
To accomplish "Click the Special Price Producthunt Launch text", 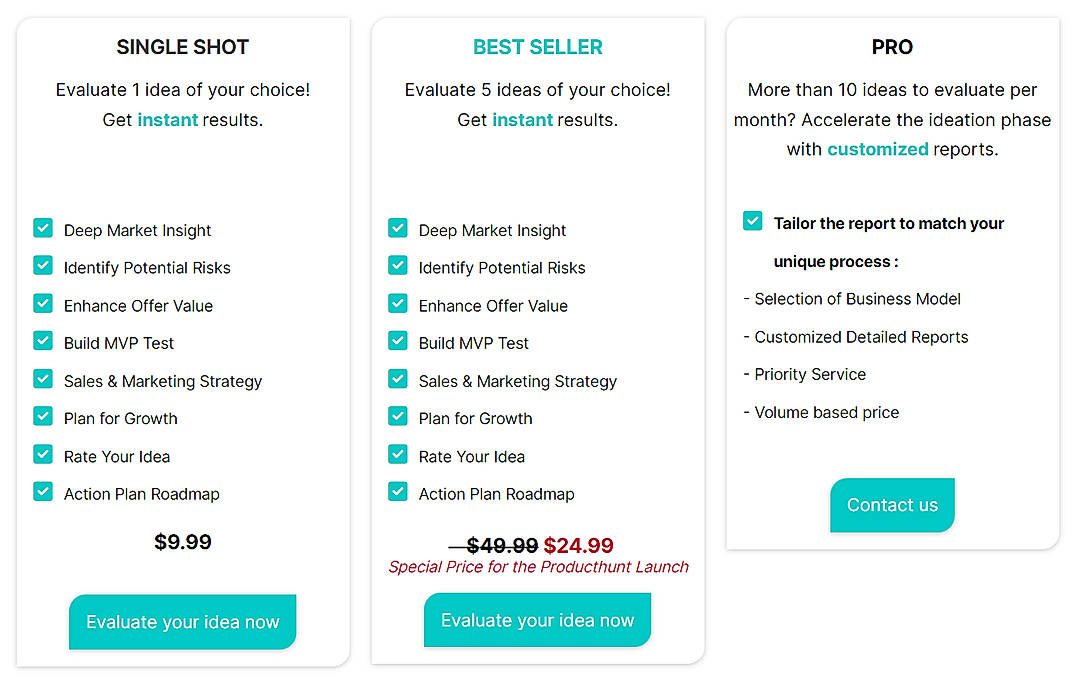I will point(538,567).
